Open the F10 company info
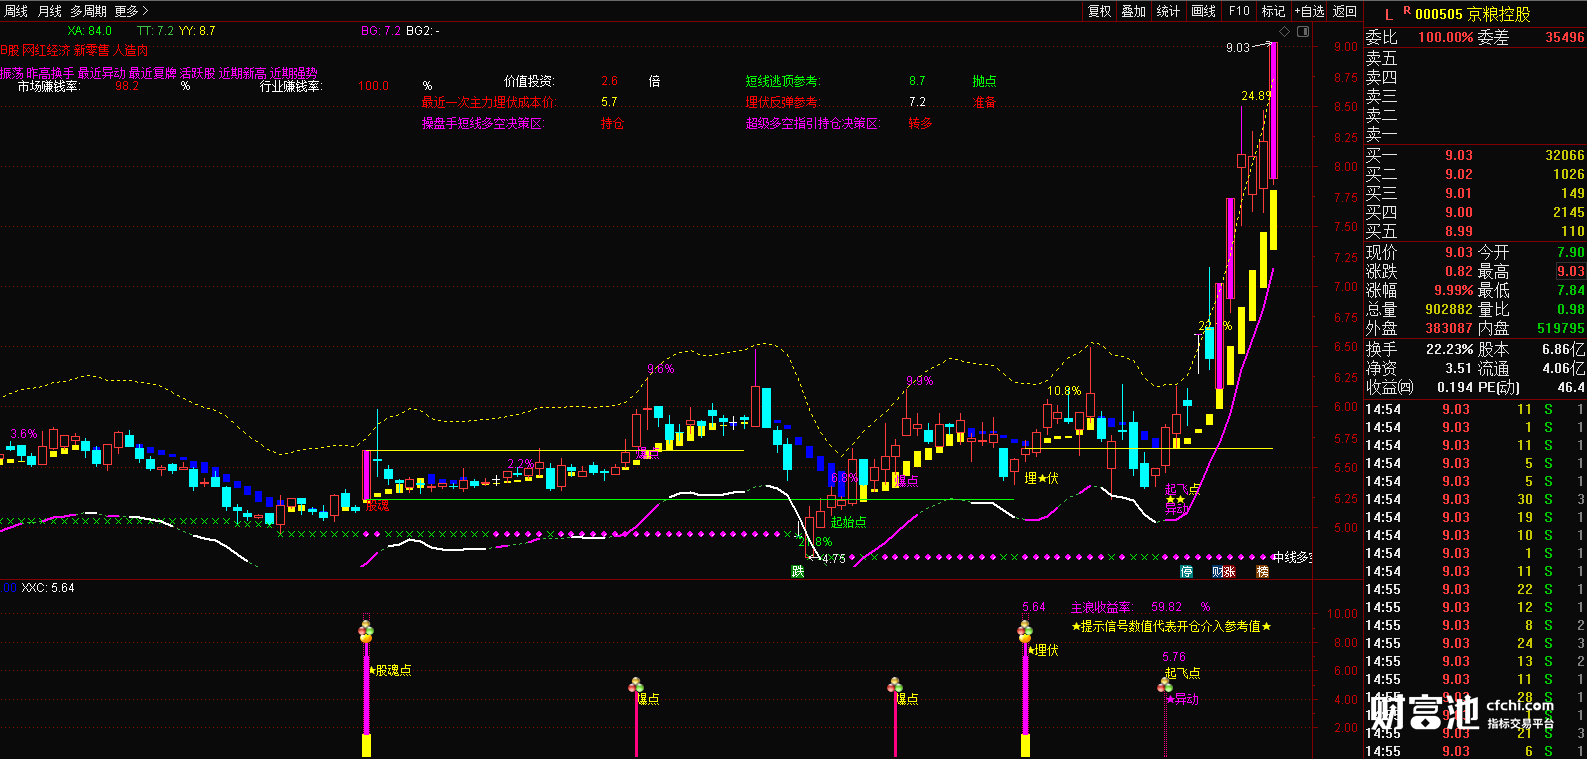Viewport: 1587px width, 759px height. [1239, 11]
